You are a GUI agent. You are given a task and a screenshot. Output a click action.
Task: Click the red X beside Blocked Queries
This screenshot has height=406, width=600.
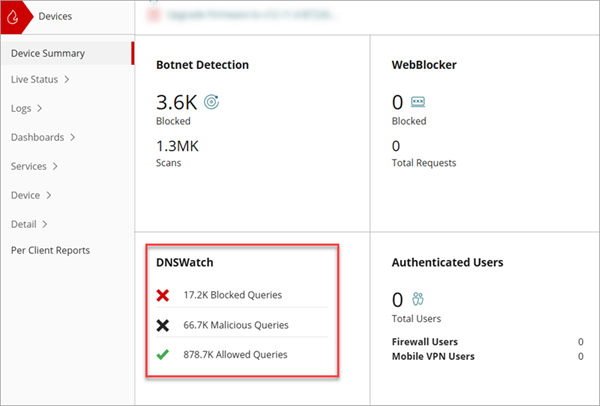tap(163, 295)
